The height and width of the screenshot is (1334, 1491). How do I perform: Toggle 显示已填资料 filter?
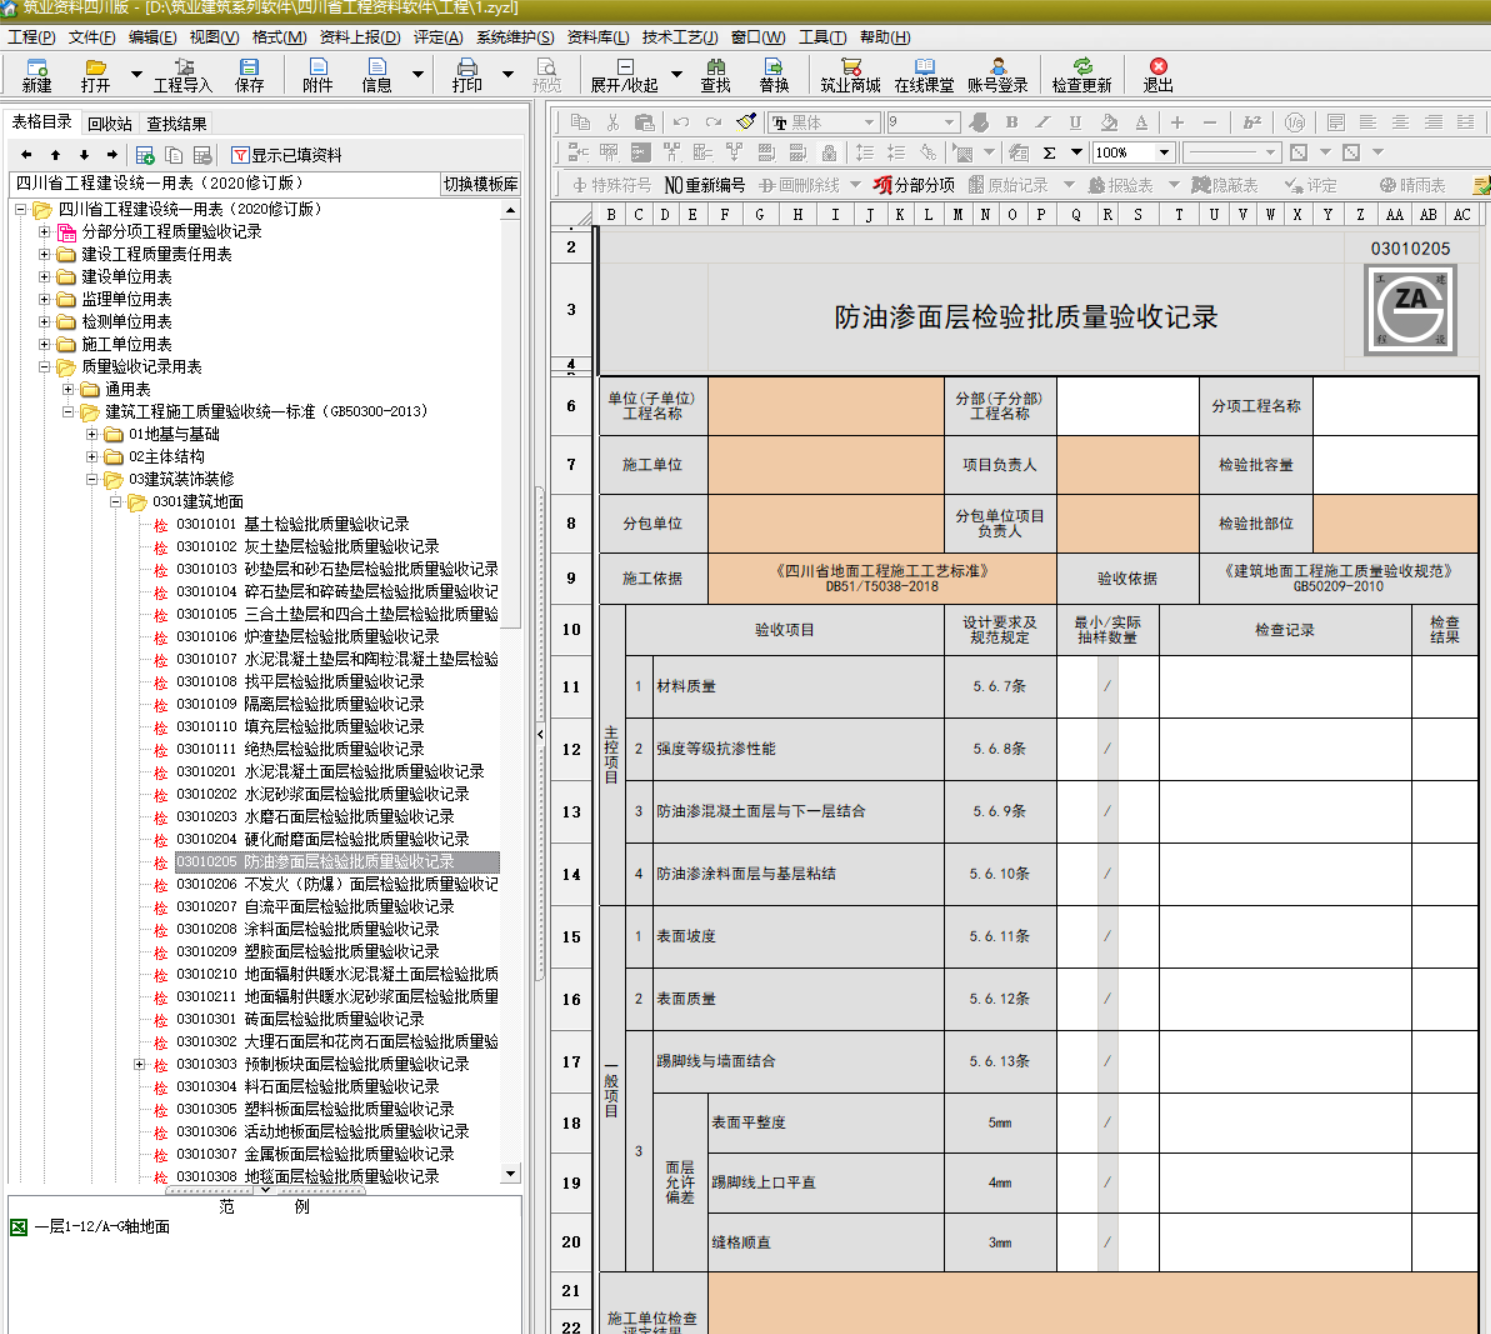pos(287,155)
